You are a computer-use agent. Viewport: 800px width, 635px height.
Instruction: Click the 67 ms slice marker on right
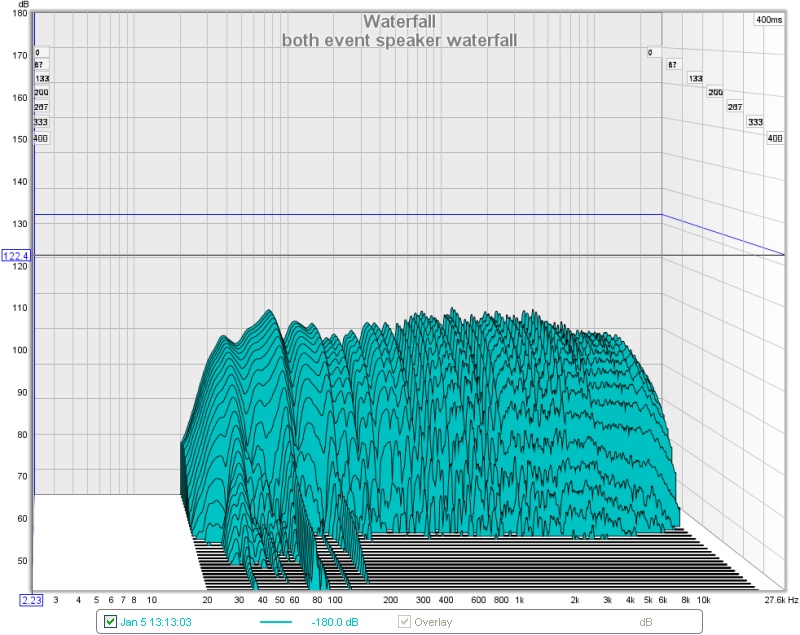[673, 65]
